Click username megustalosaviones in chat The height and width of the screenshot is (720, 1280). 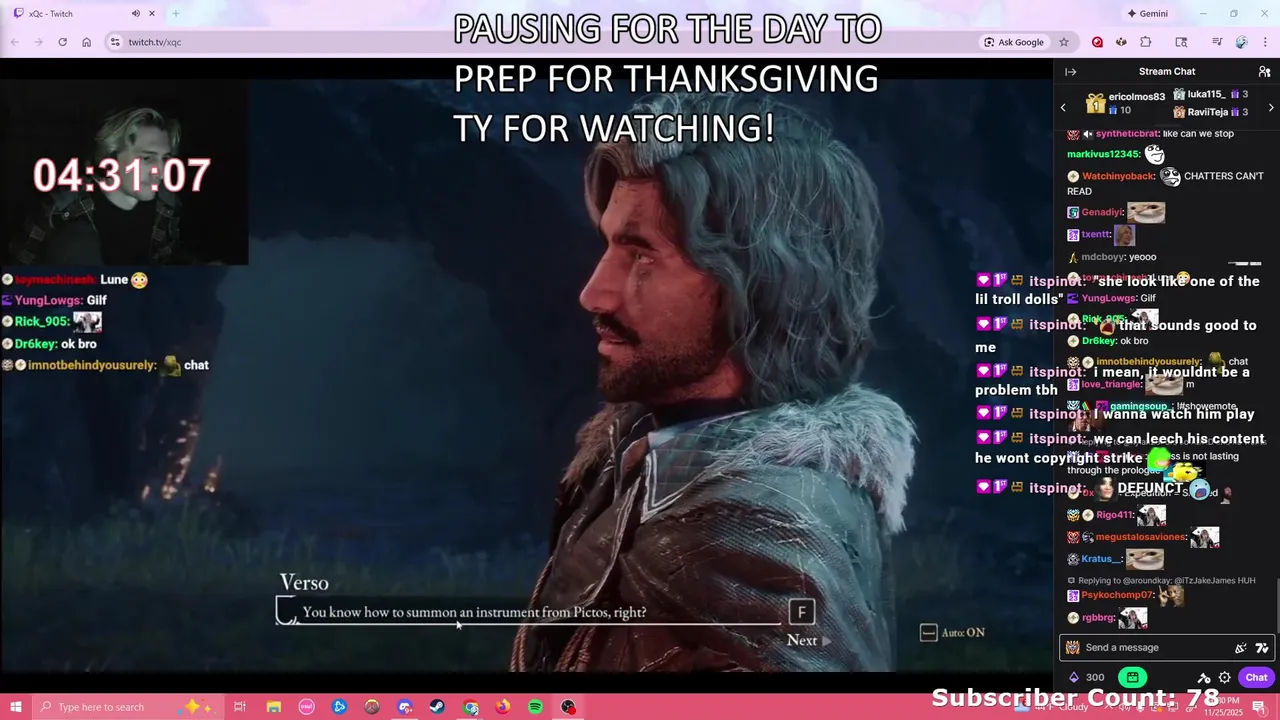(1140, 537)
